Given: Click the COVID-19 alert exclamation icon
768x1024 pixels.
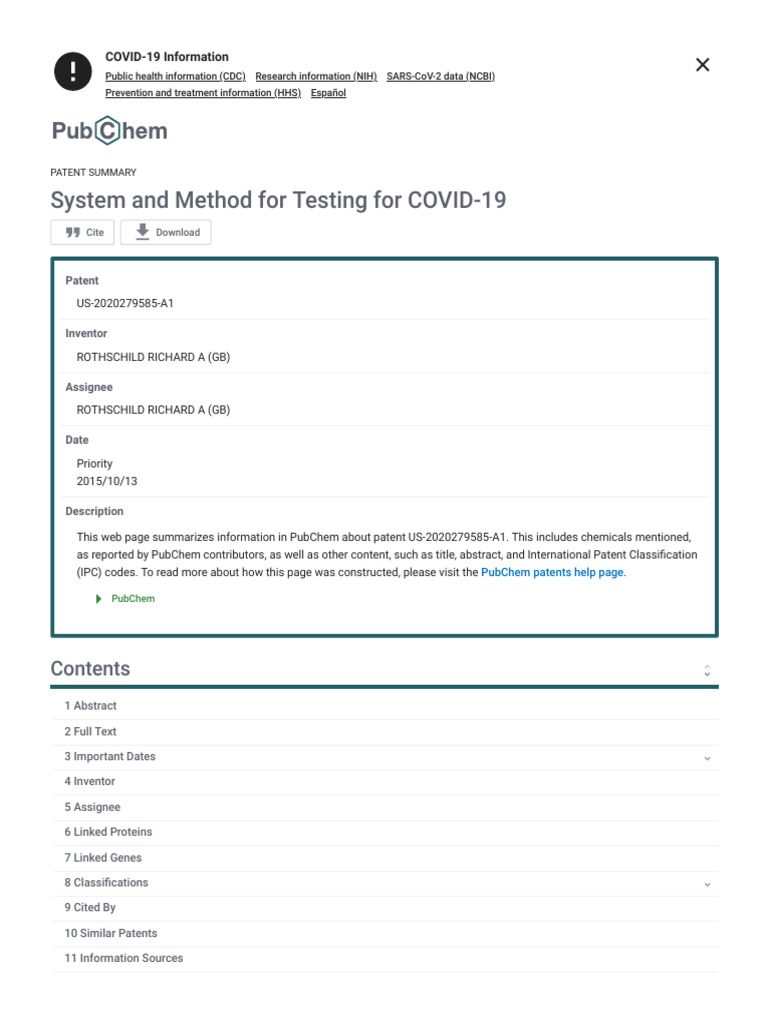Looking at the screenshot, I should click(x=72, y=70).
